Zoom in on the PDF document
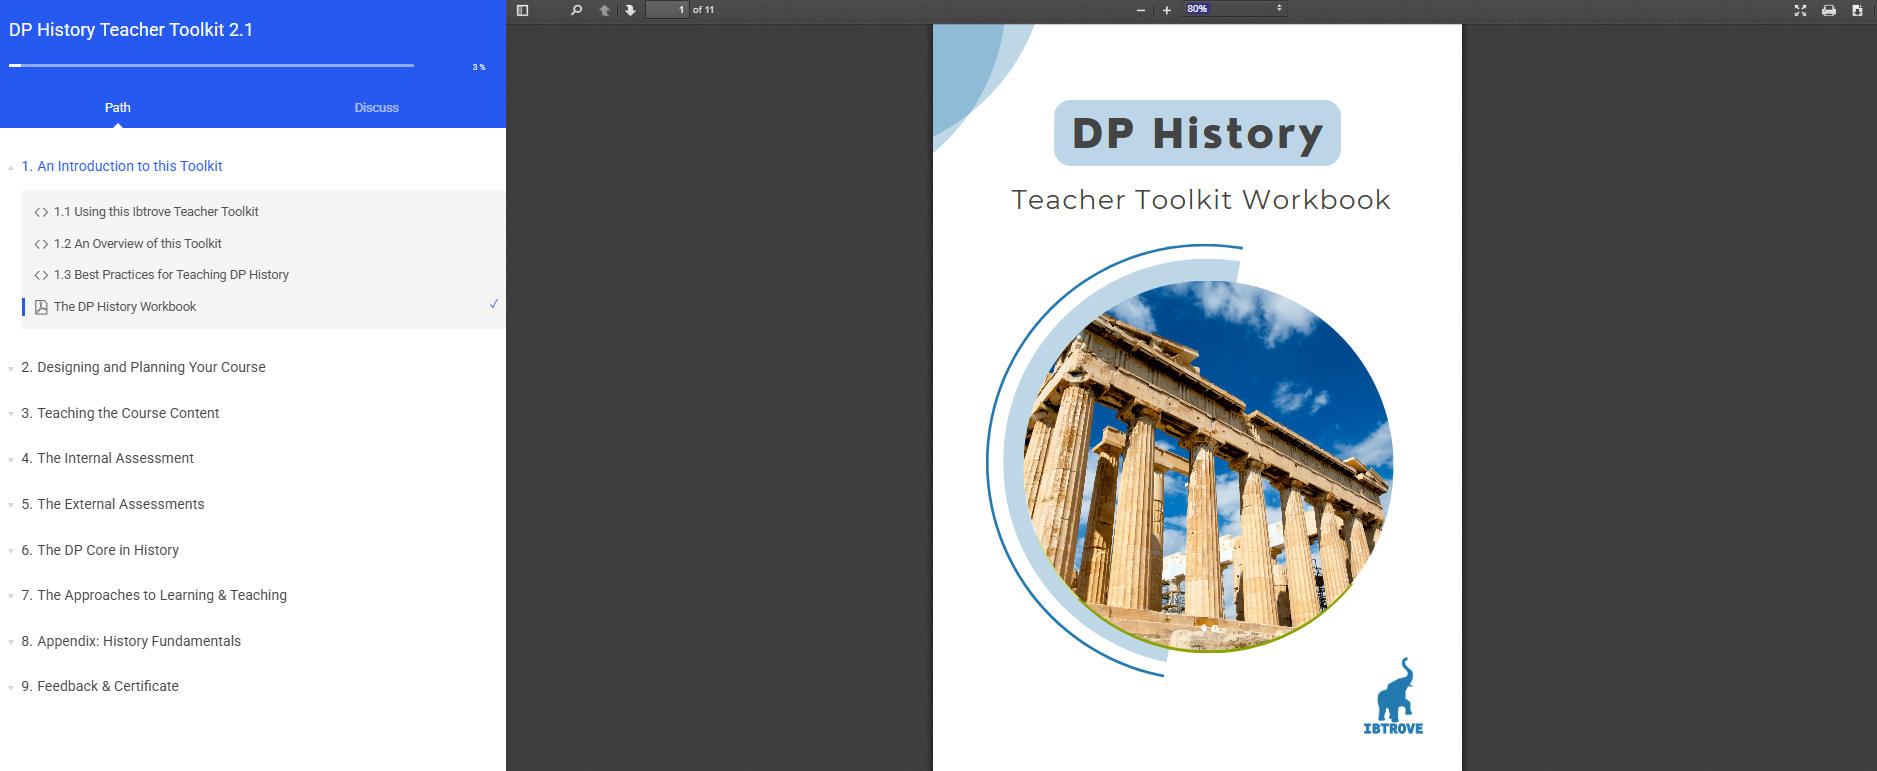1877x771 pixels. pyautogui.click(x=1166, y=10)
